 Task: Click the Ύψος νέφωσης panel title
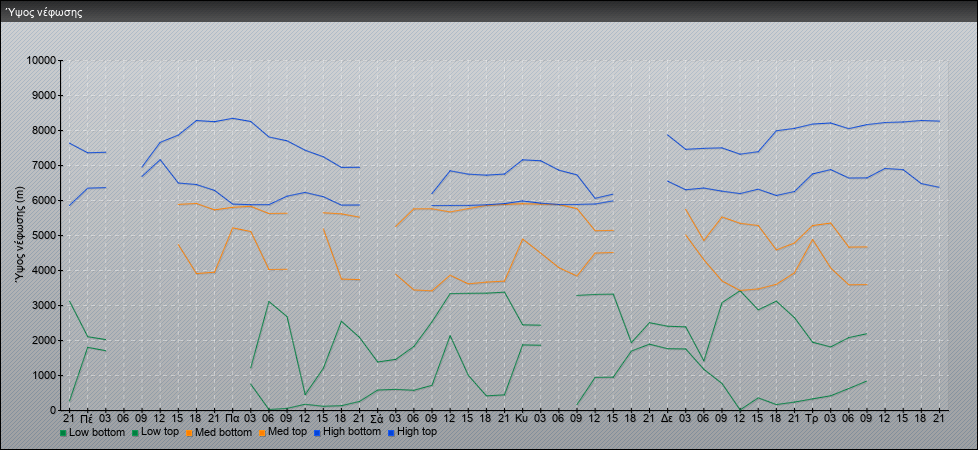(44, 13)
